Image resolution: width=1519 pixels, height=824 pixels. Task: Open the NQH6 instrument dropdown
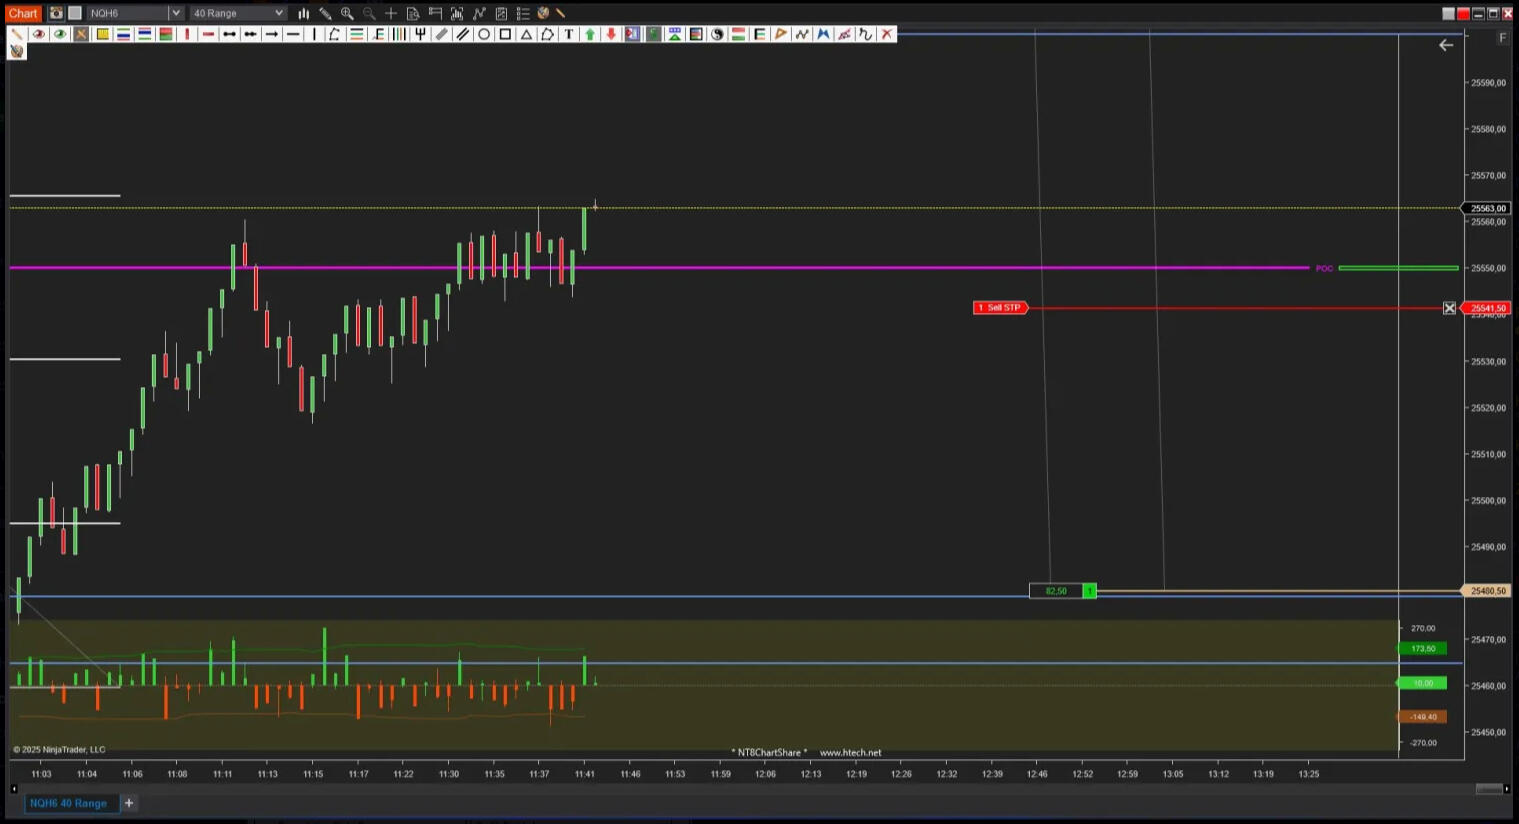click(175, 13)
